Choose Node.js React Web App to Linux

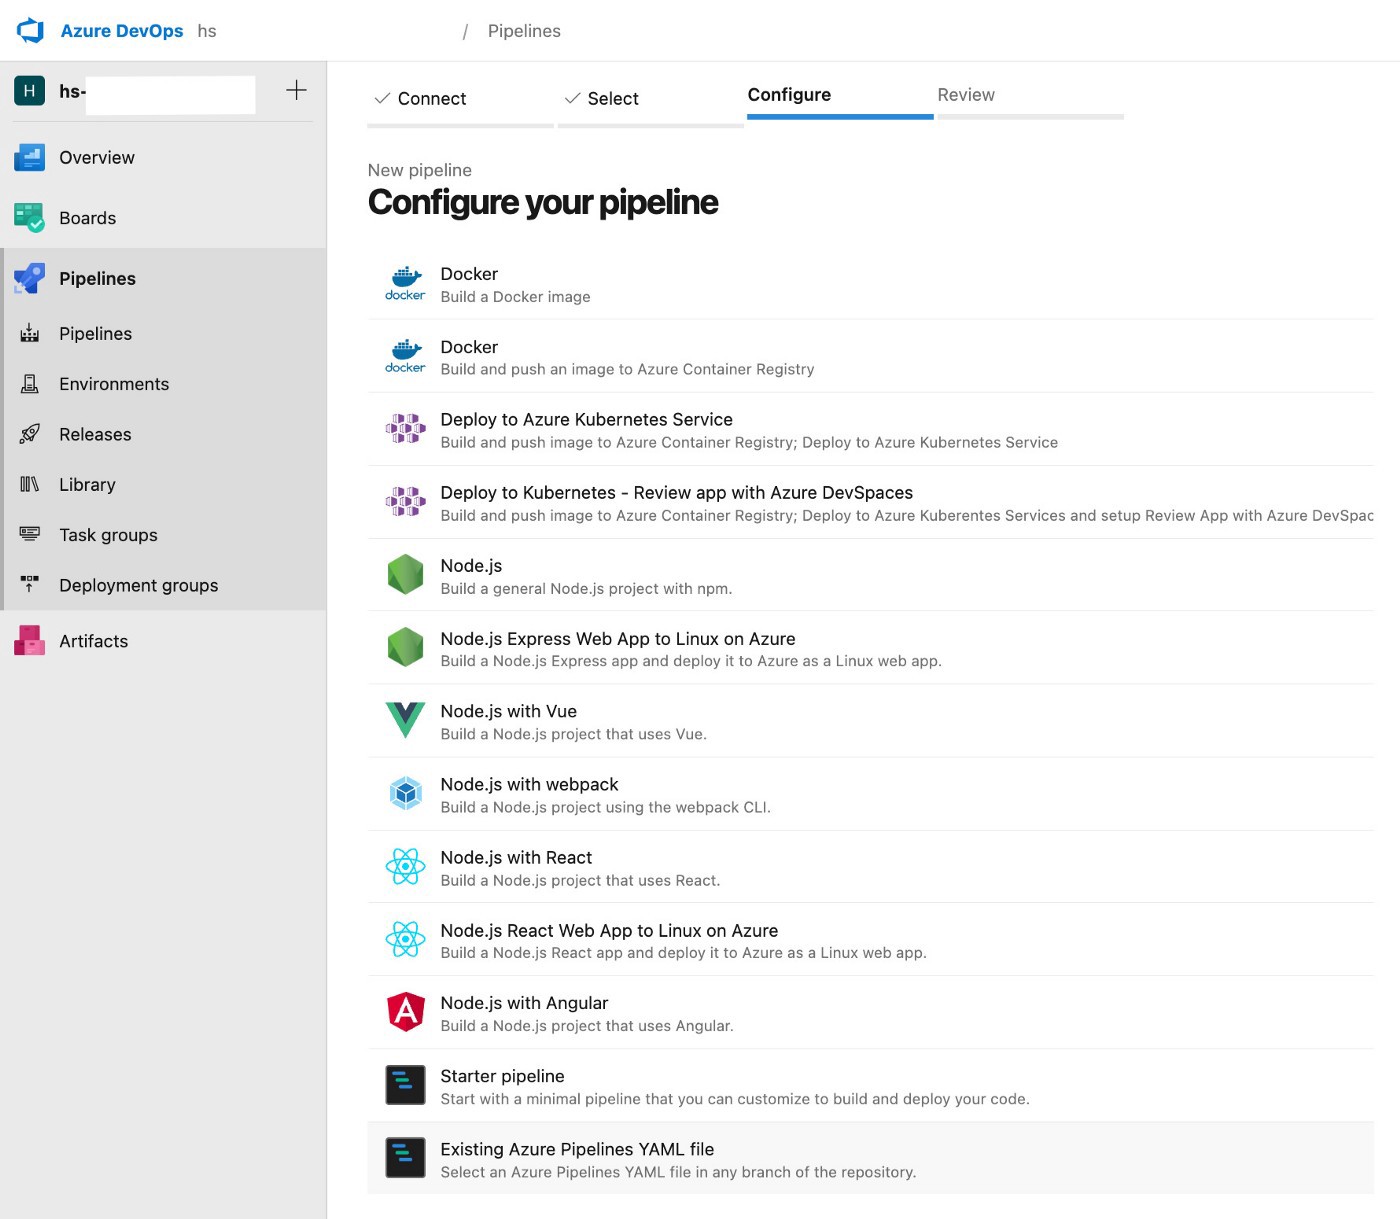coord(870,940)
